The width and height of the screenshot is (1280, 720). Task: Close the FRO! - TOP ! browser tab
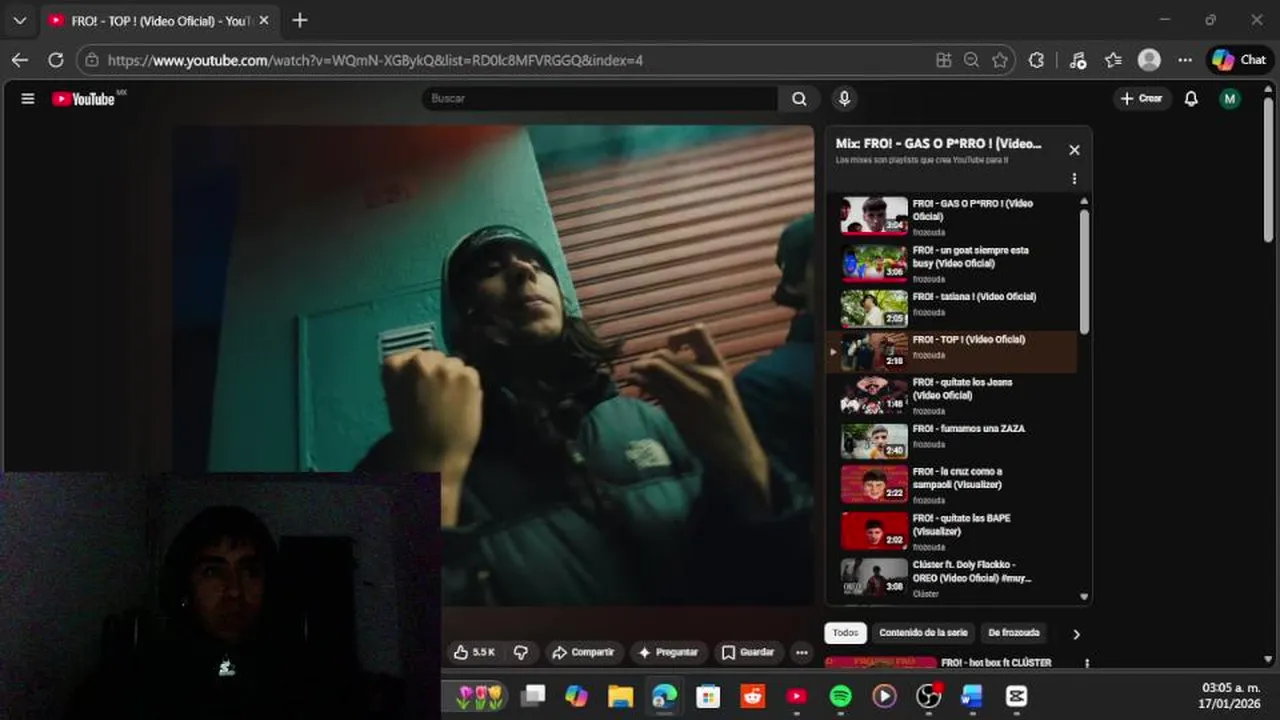click(x=264, y=20)
